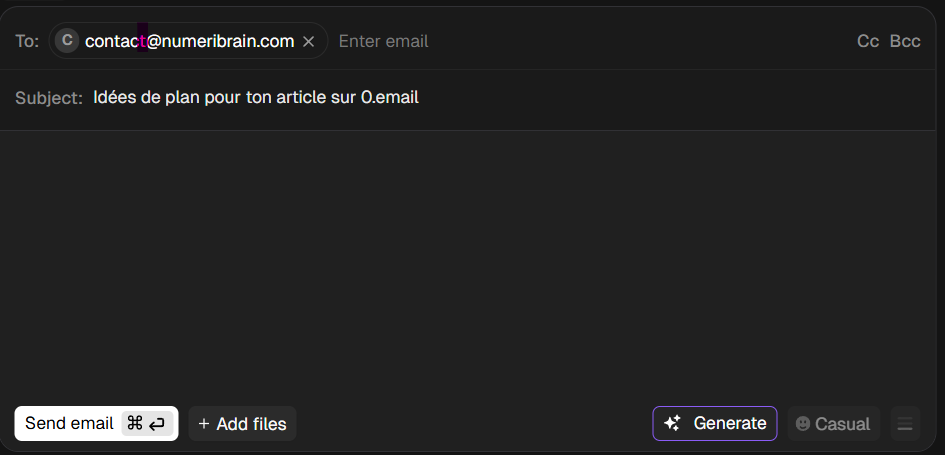Viewport: 945px width, 455px height.
Task: Click the sparkle icon on Generate
Action: pos(673,423)
